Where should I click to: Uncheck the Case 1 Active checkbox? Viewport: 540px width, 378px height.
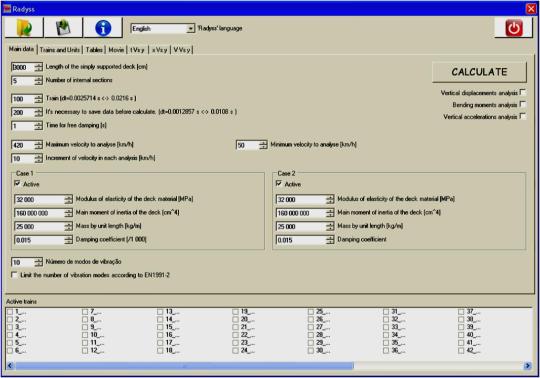tap(17, 183)
